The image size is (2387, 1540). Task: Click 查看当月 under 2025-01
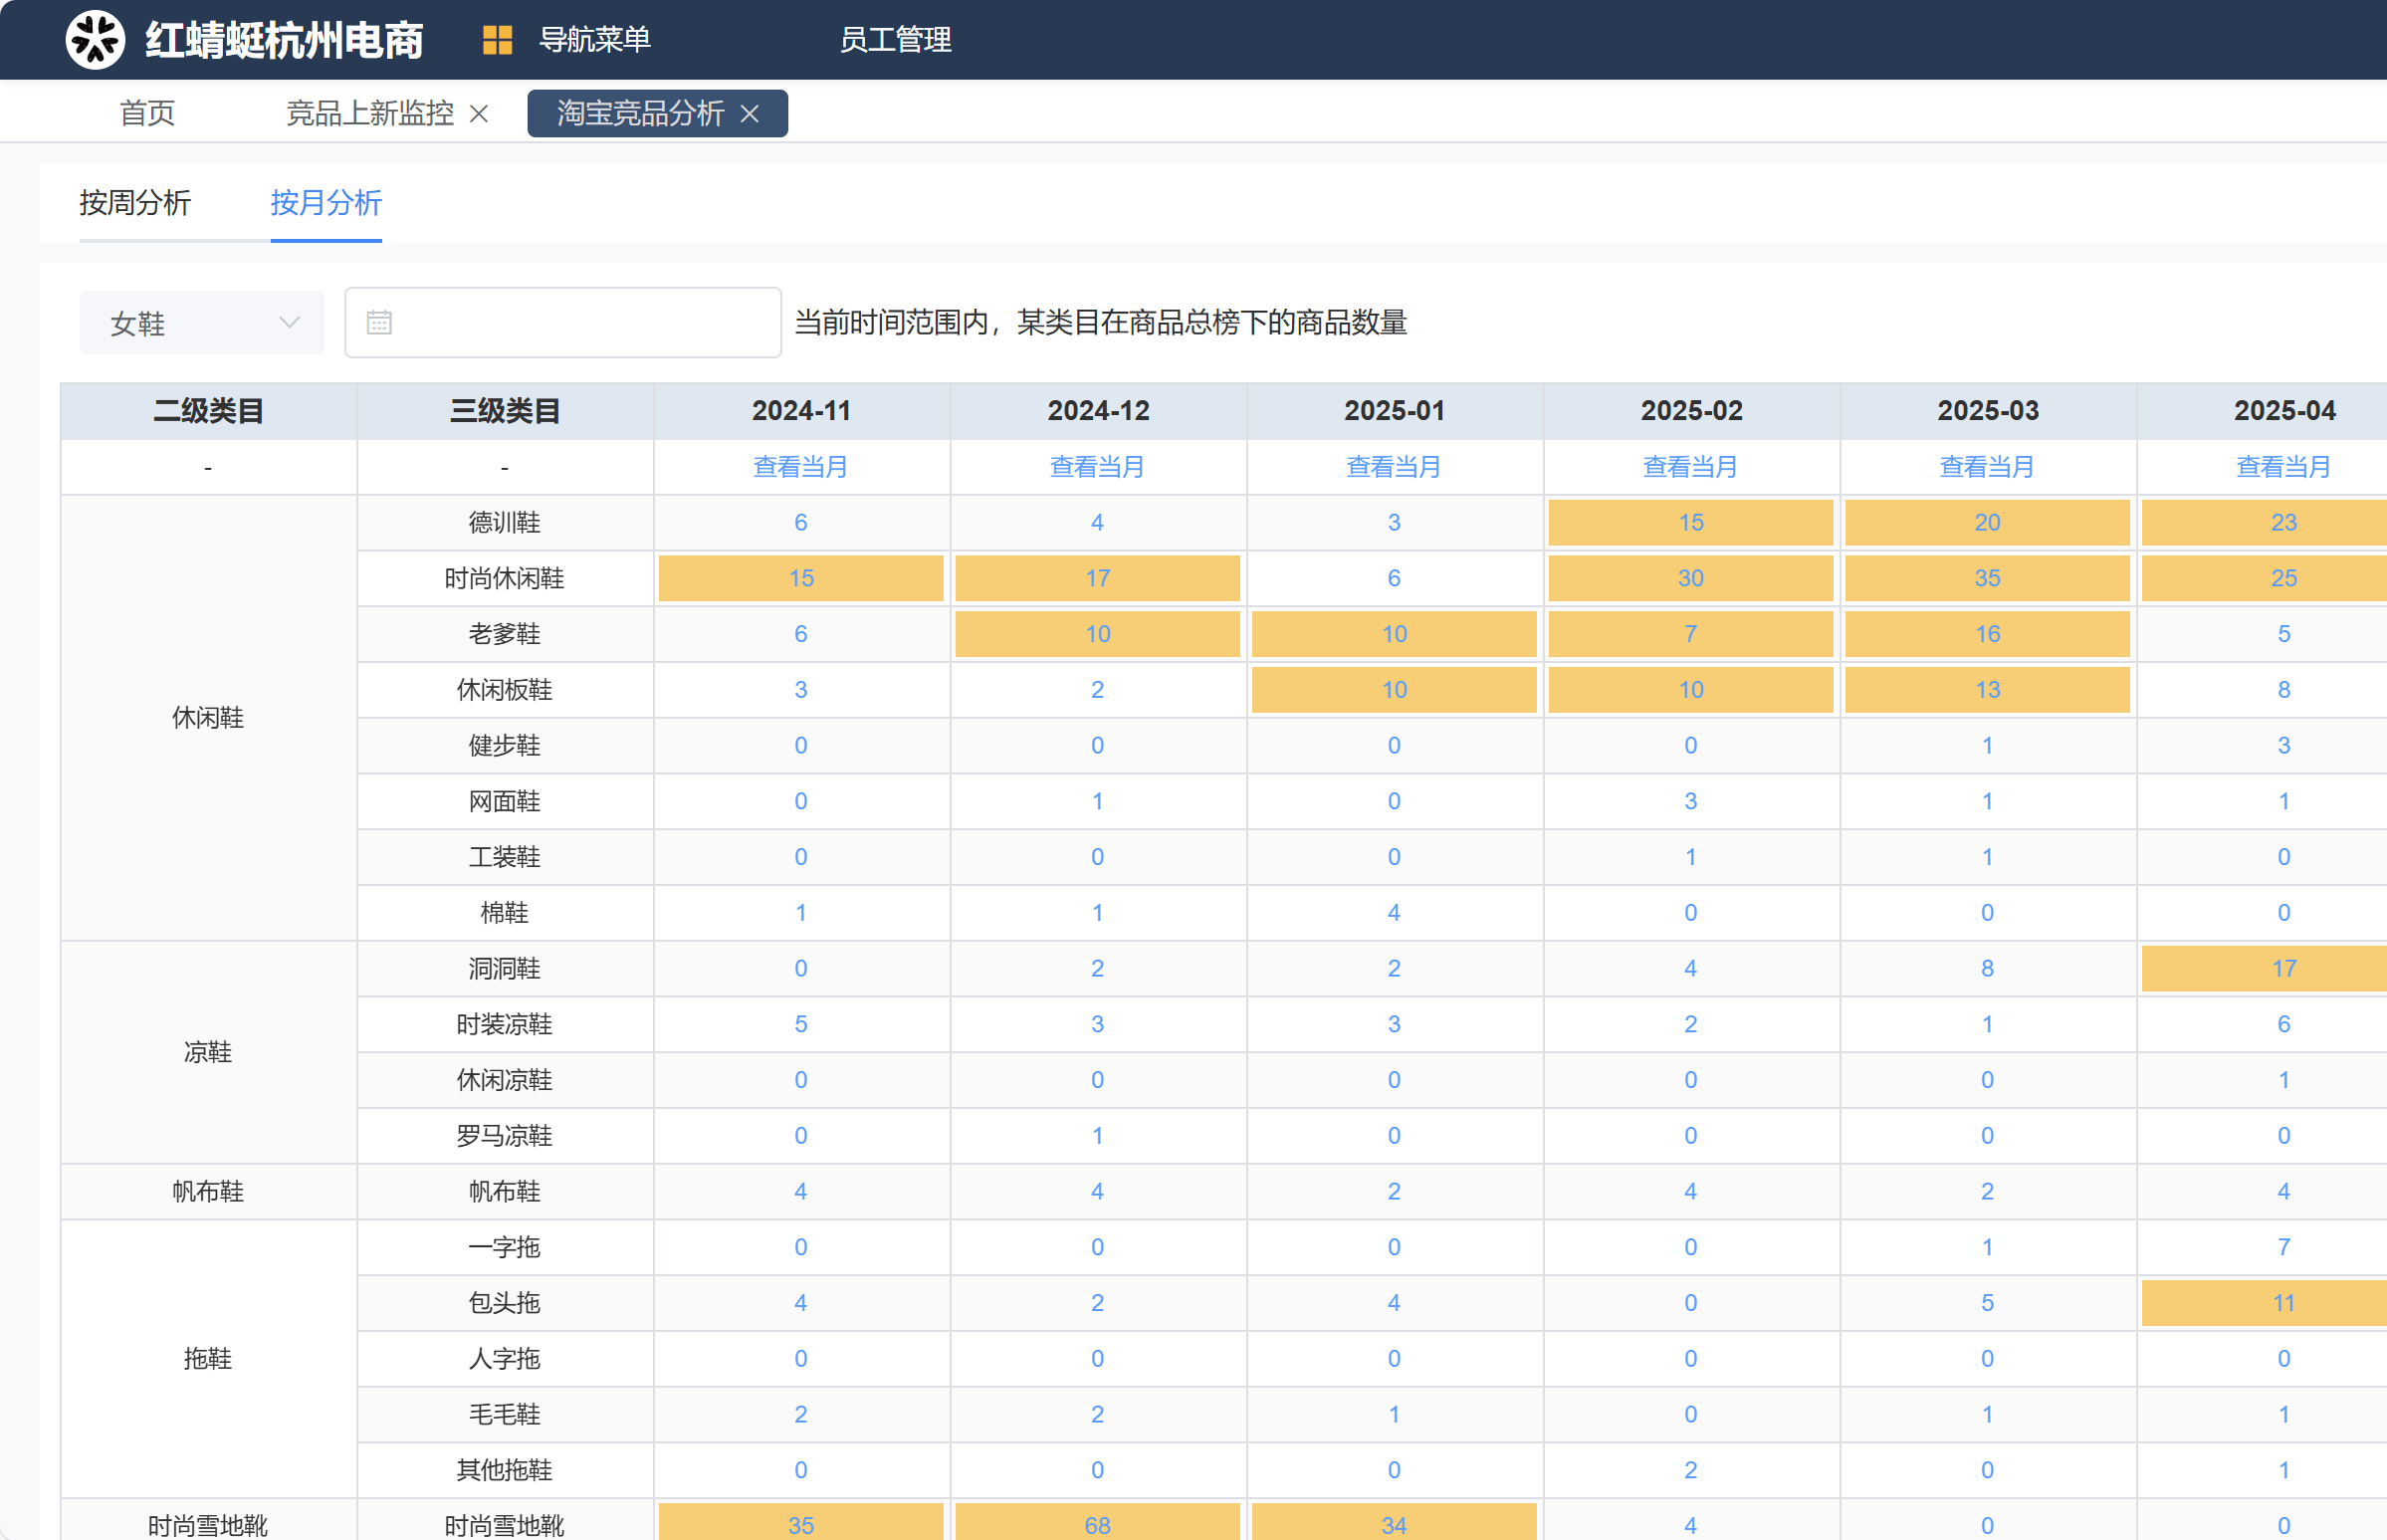[x=1394, y=467]
